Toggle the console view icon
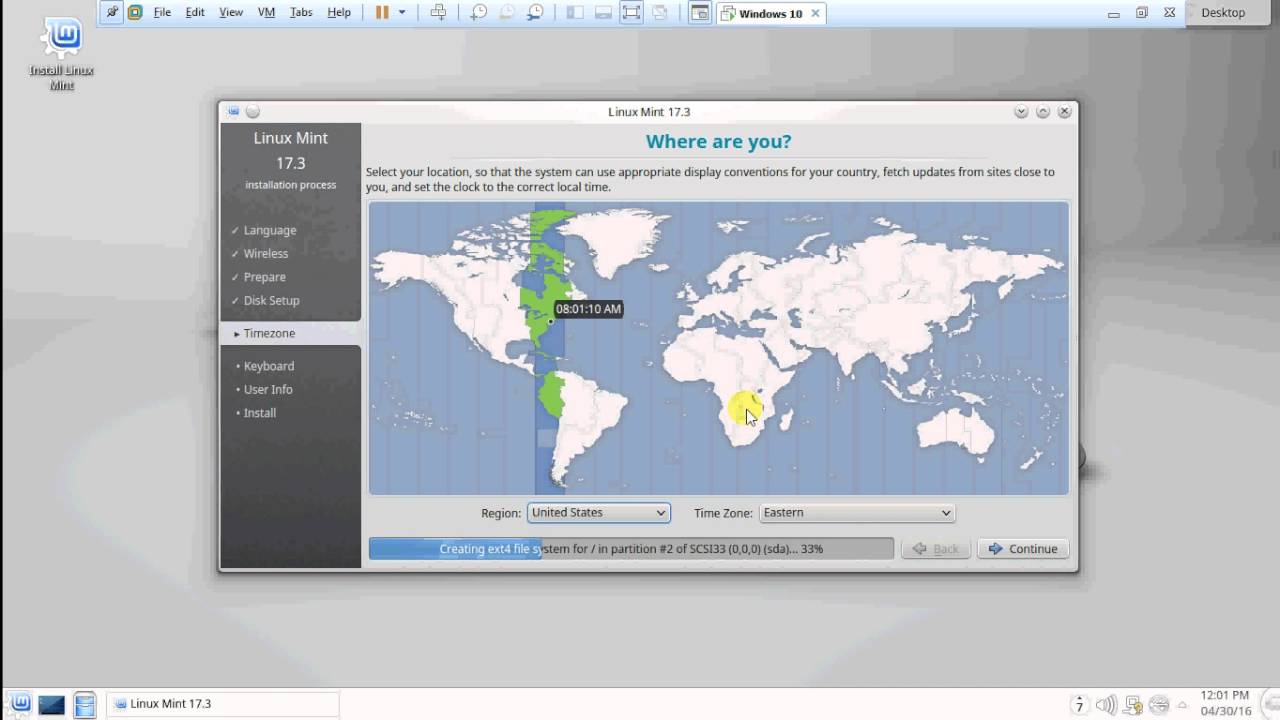 700,13
